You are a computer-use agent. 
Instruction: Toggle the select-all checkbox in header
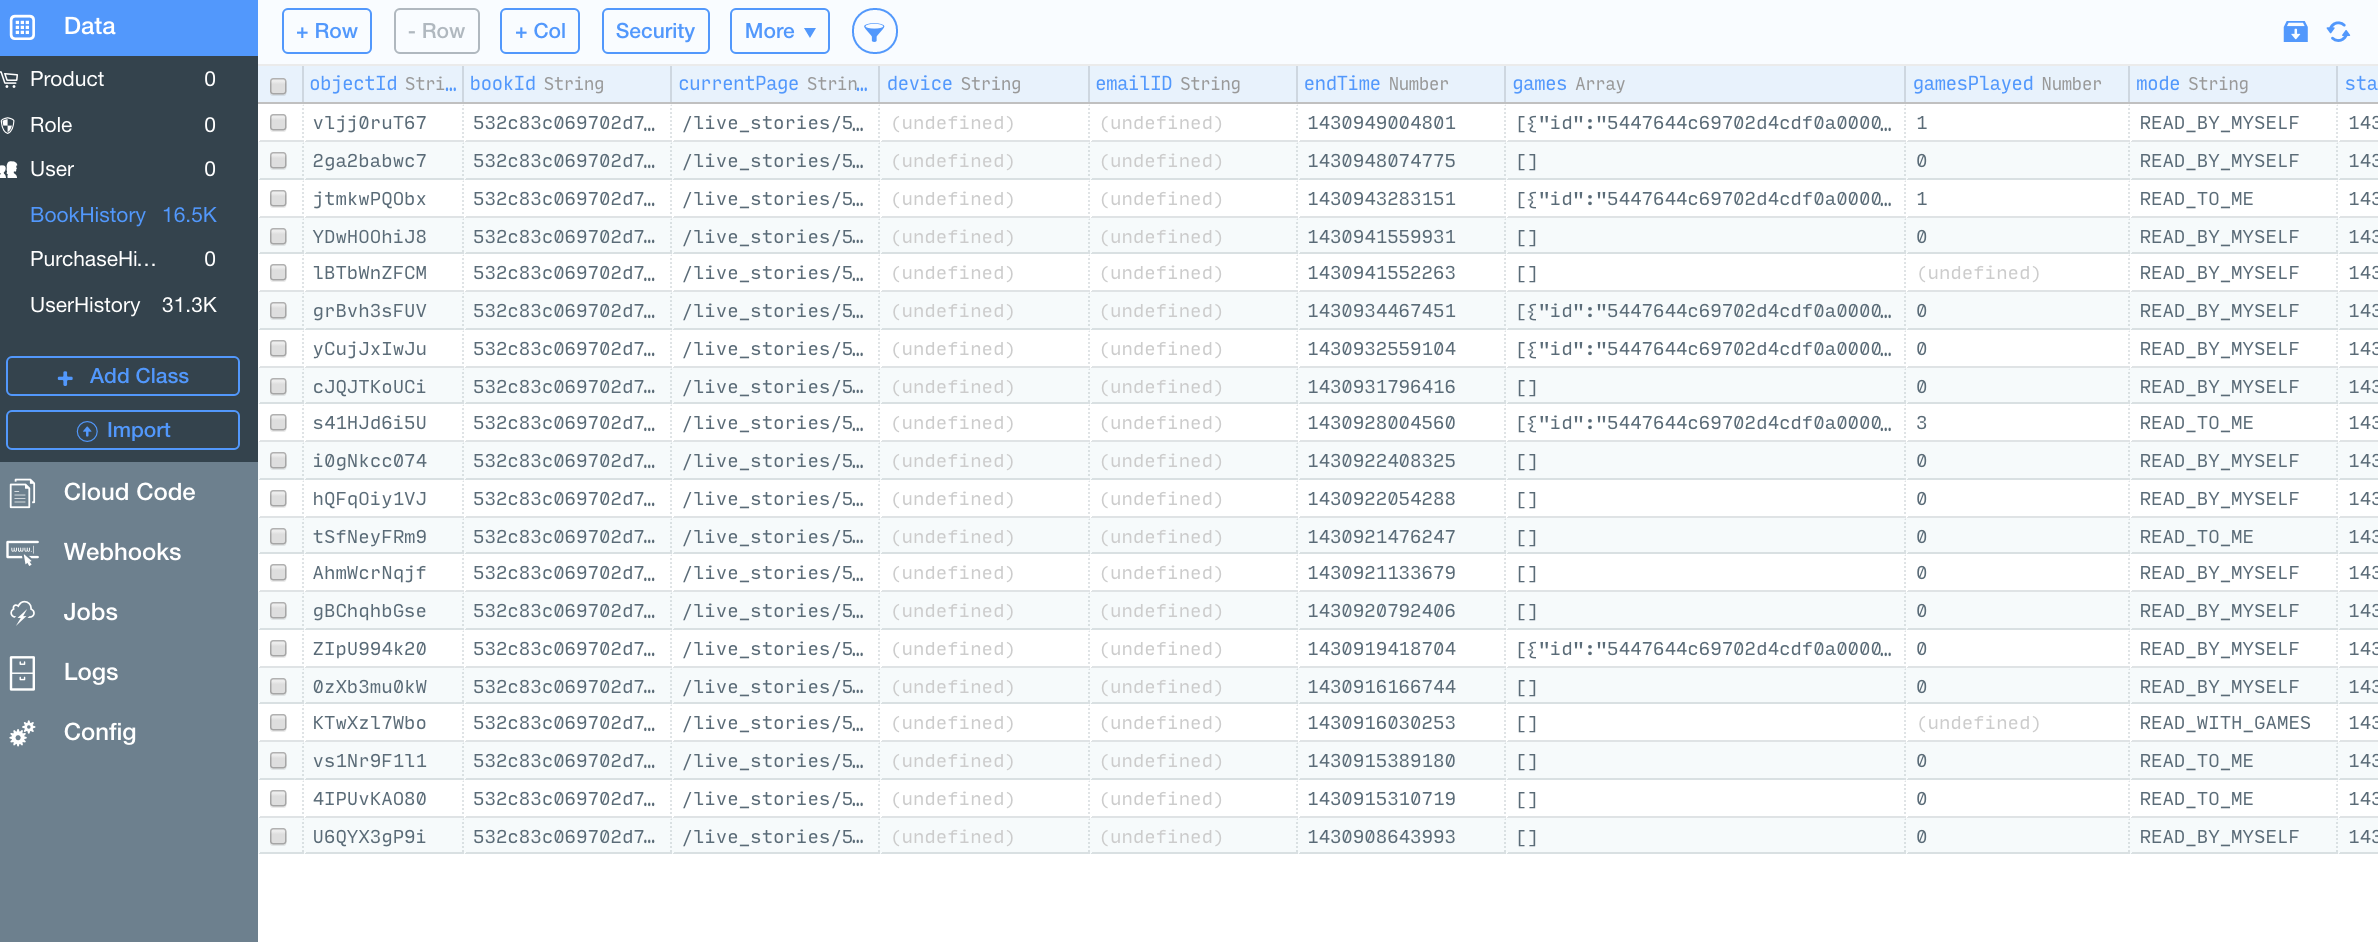(279, 86)
